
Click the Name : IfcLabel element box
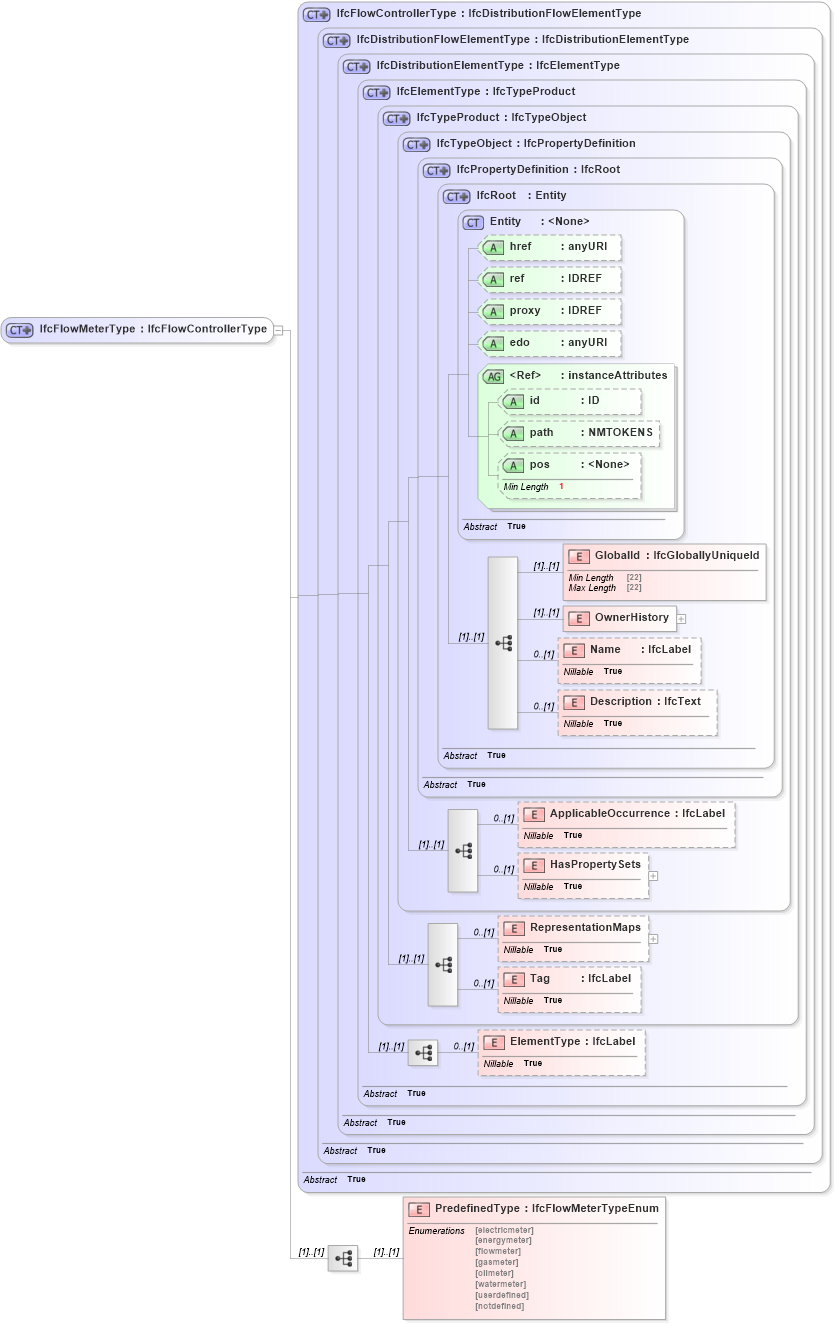tap(628, 659)
